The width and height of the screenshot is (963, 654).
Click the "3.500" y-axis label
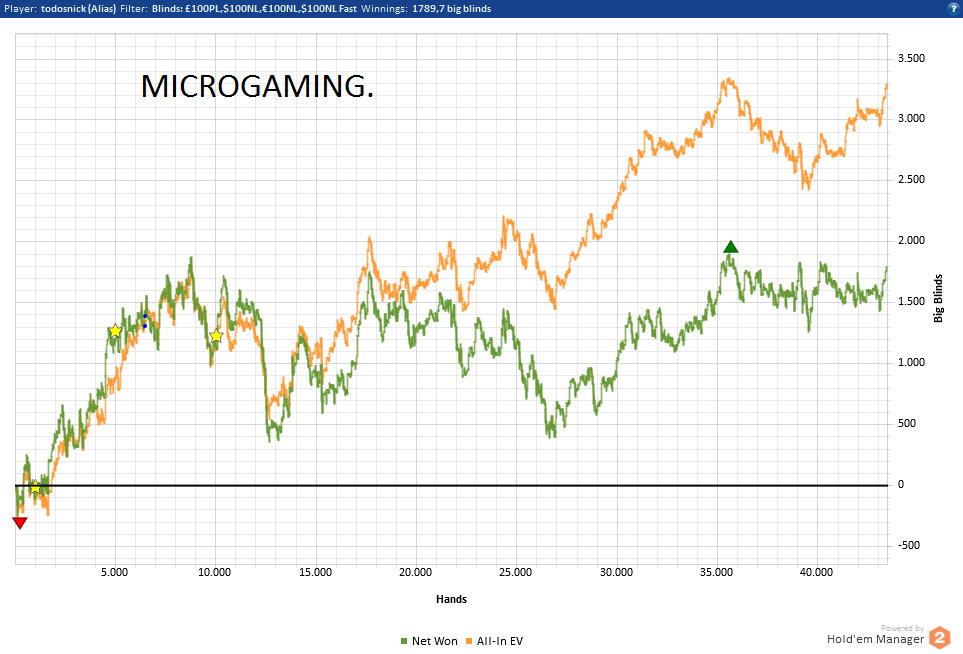(911, 58)
